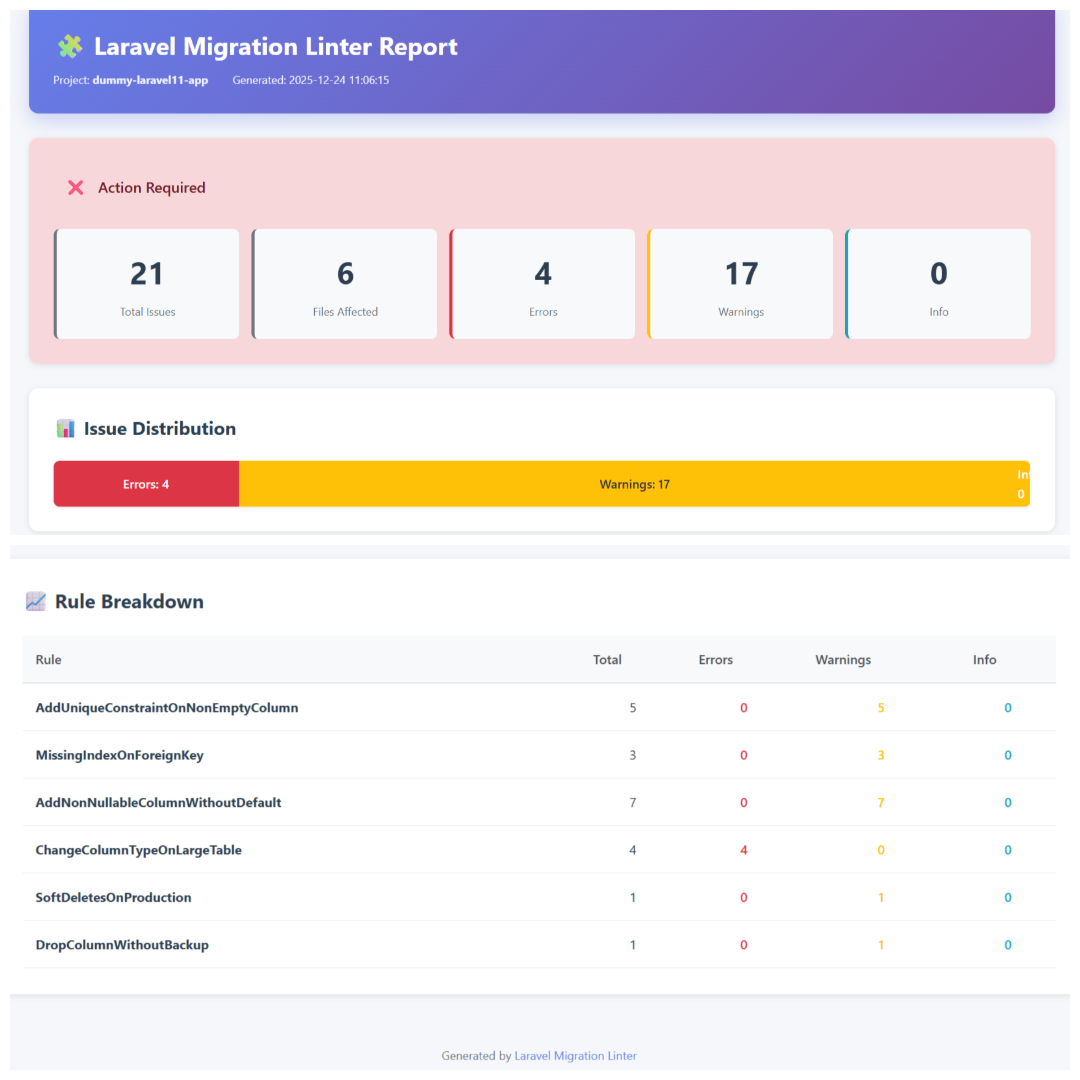The image size is (1080, 1080).
Task: Open the Laravel Migration Linter footer link
Action: 575,1056
